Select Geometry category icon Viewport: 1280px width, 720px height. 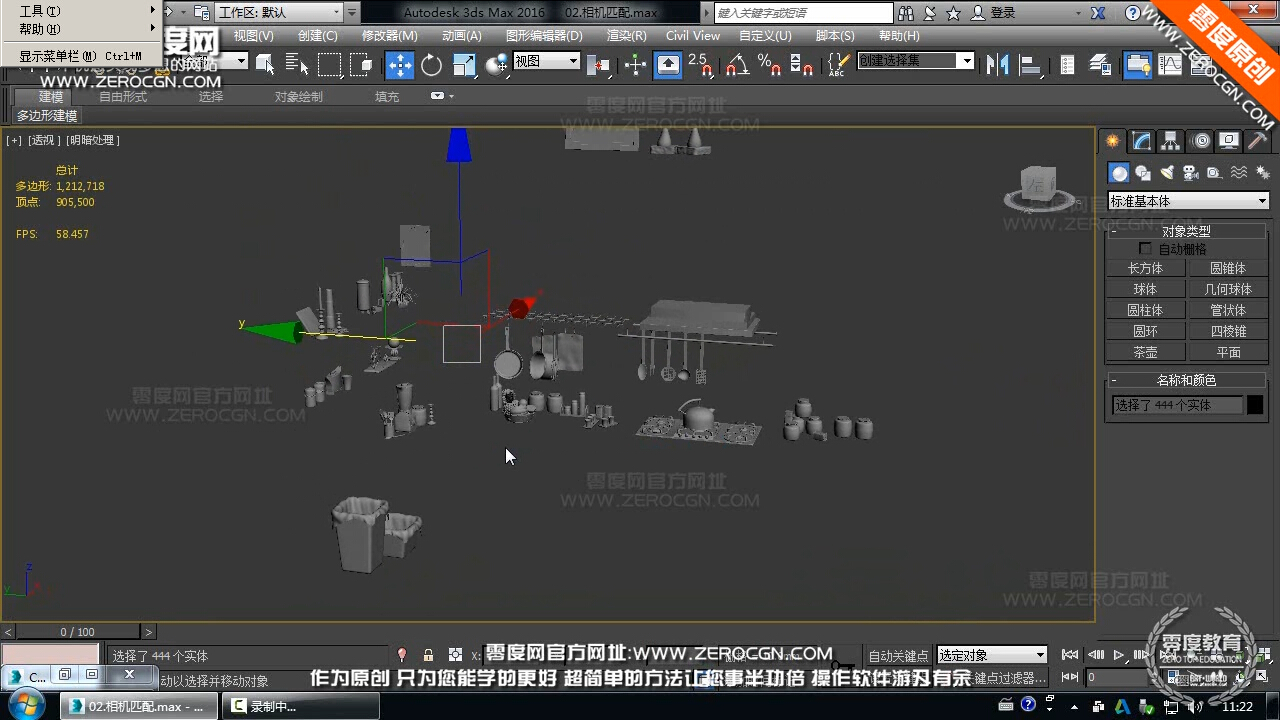[x=1120, y=173]
